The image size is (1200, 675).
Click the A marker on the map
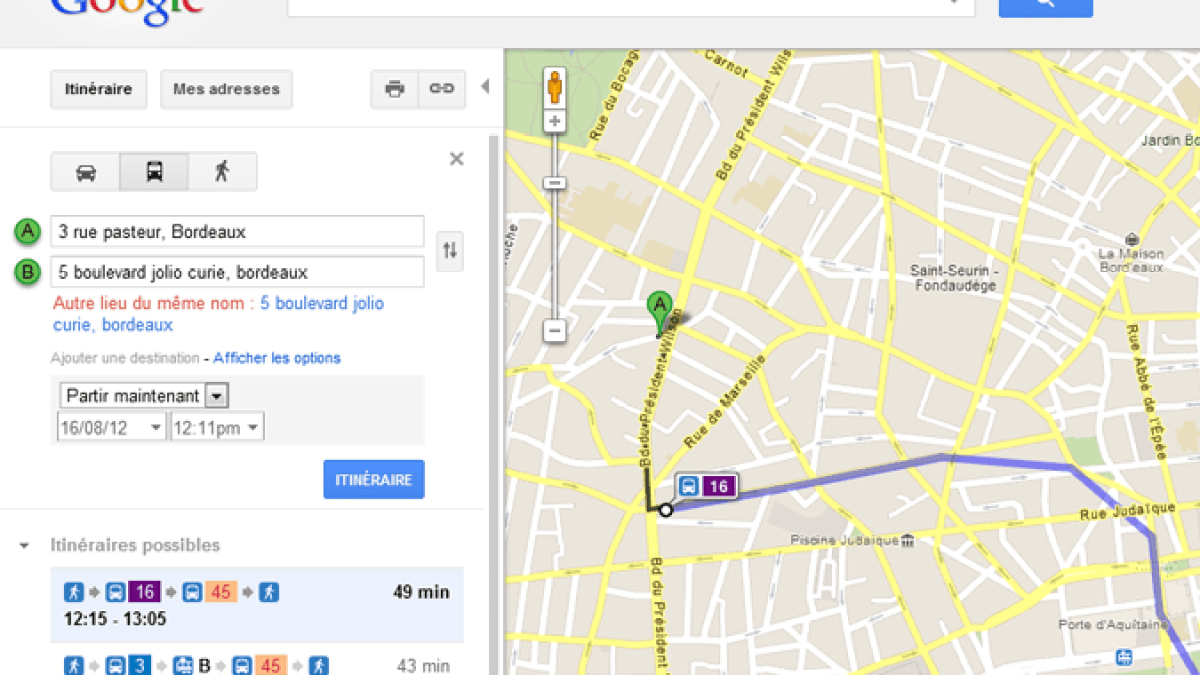659,312
